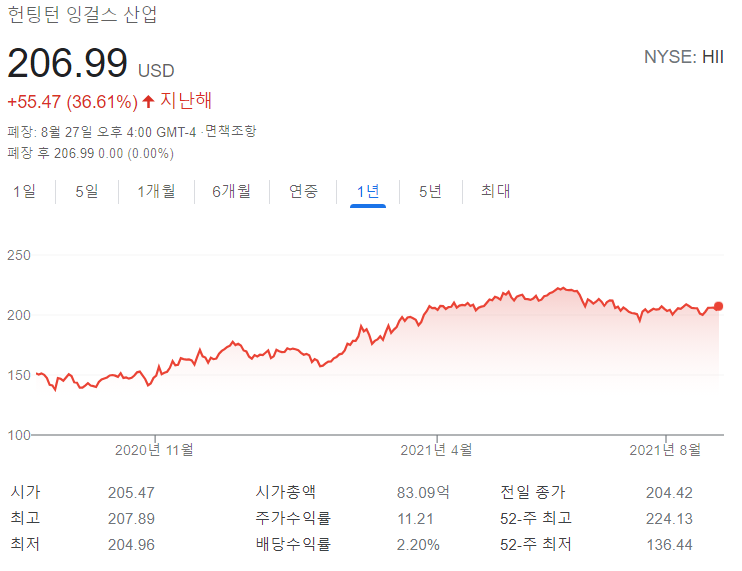Viewport: 742px width, 571px height.
Task: Click the 배당수익률 label
Action: (293, 544)
